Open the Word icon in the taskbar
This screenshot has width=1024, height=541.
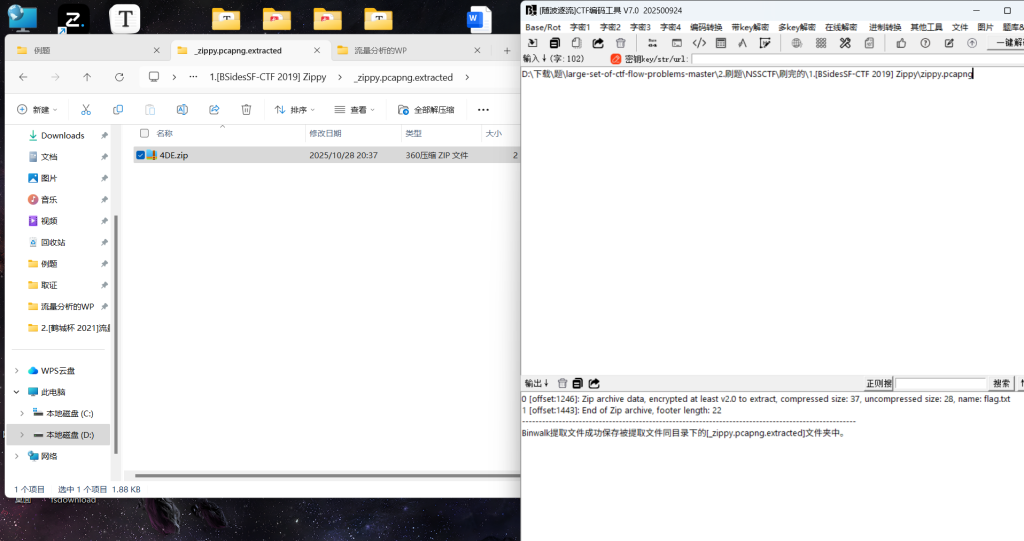point(480,18)
